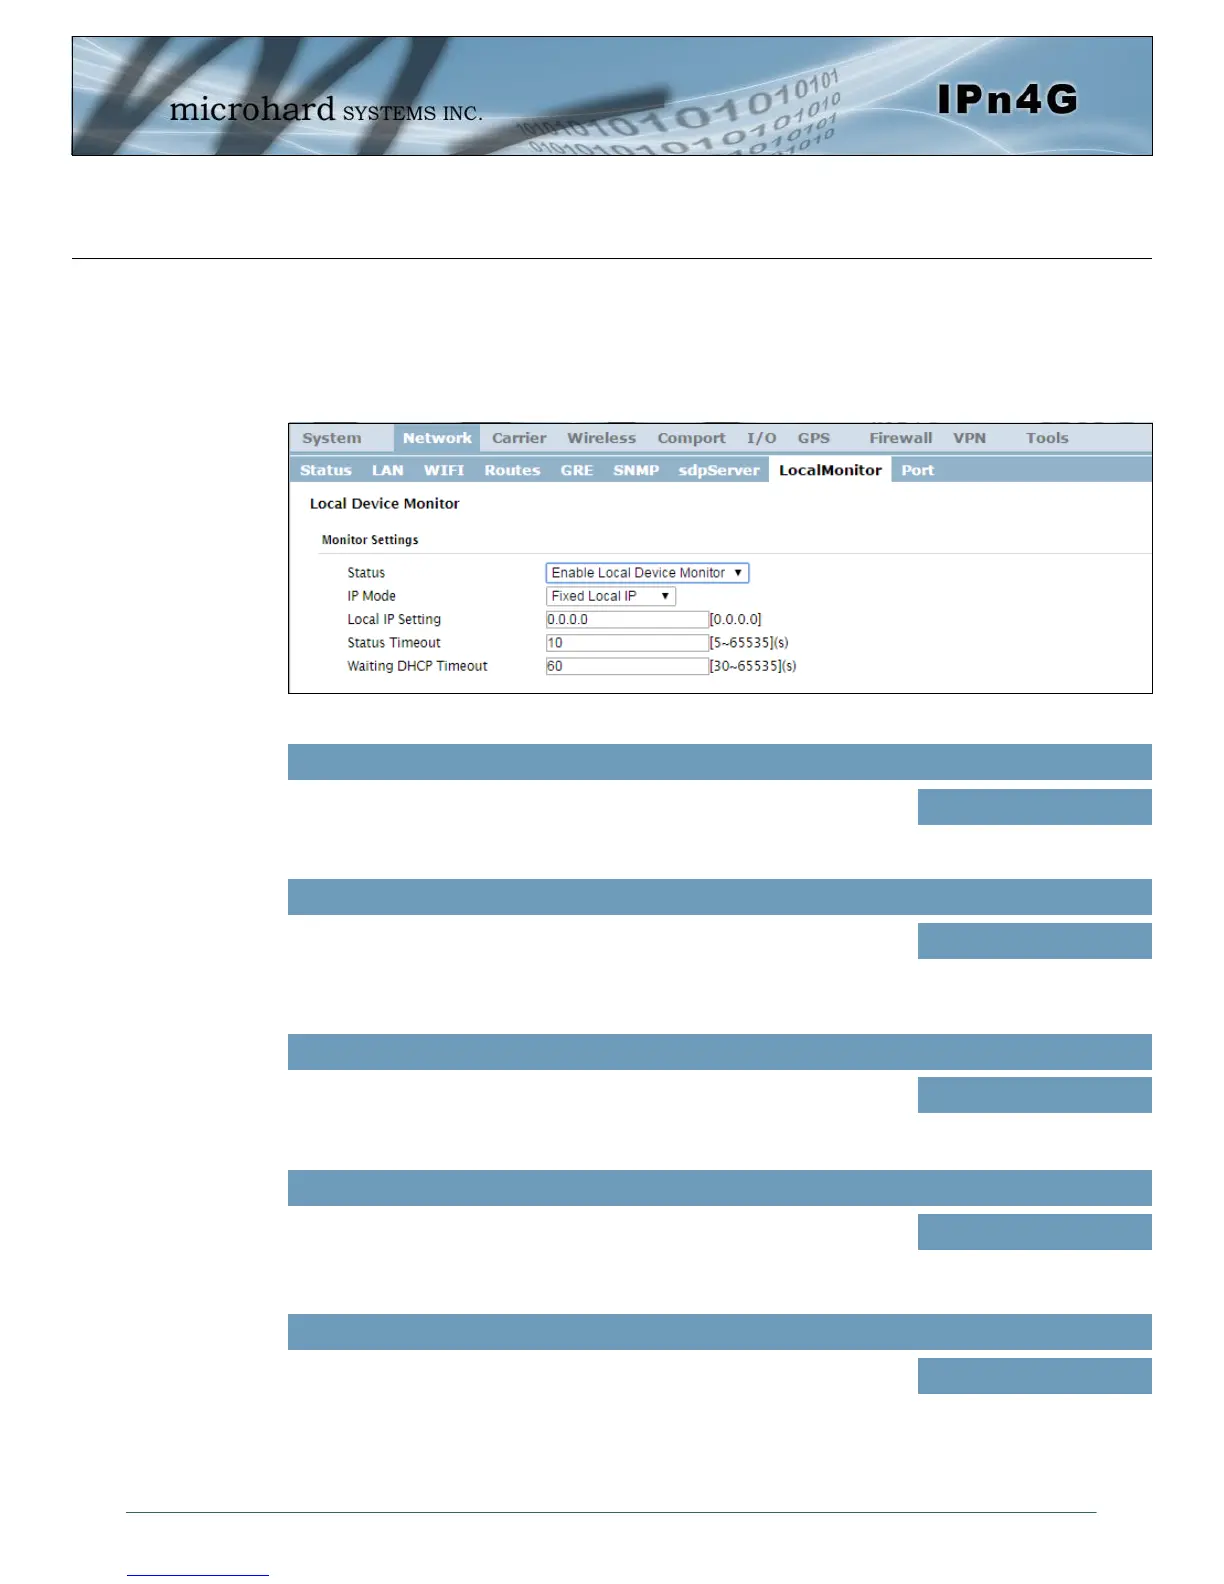Image resolution: width=1224 pixels, height=1584 pixels.
Task: Open the WIFI submenu
Action: 444,470
